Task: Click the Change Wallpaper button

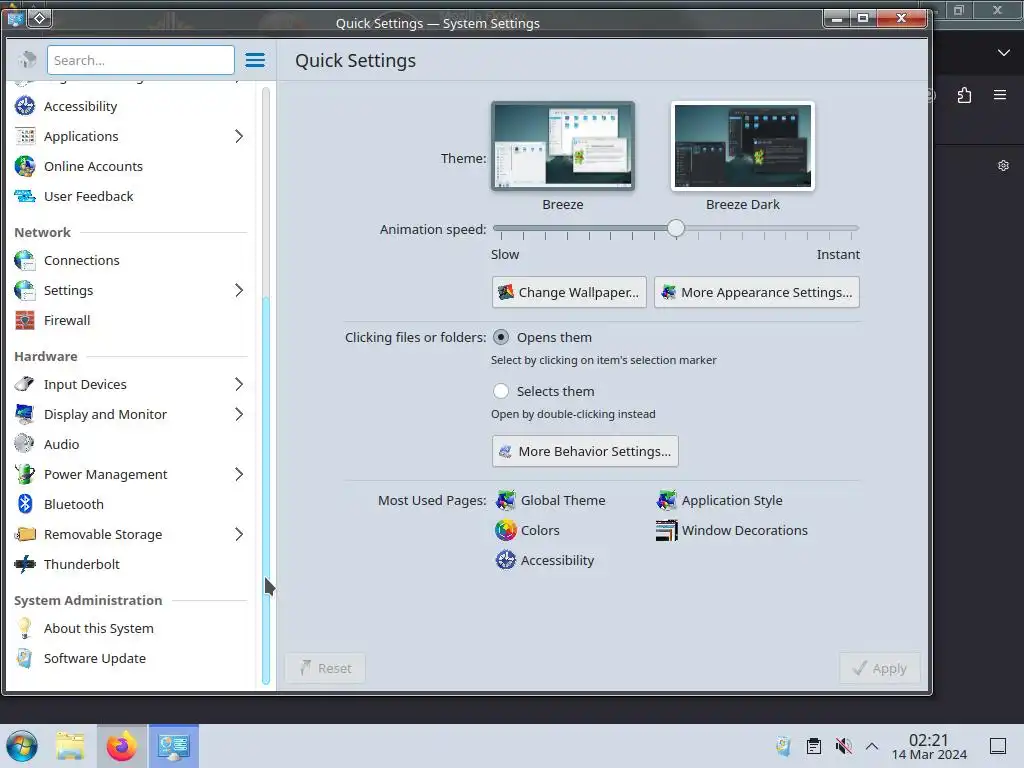Action: [x=569, y=292]
